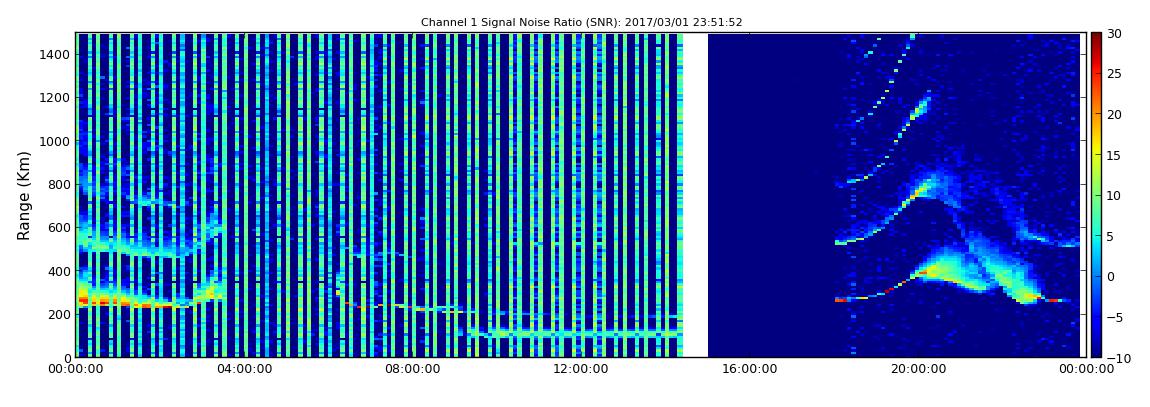This screenshot has width=1150, height=407.
Task: Click the 400 tick label on range axis
Action: click(x=59, y=271)
